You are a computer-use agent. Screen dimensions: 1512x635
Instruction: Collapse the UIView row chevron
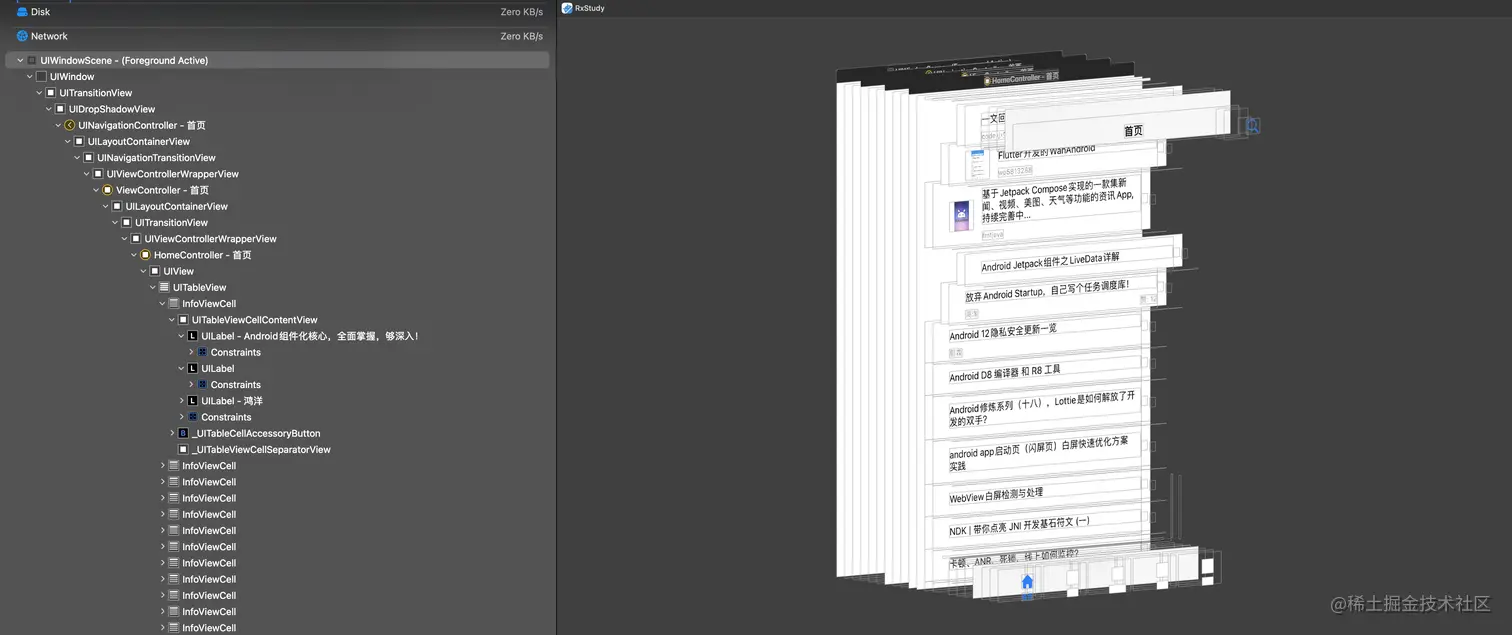144,271
